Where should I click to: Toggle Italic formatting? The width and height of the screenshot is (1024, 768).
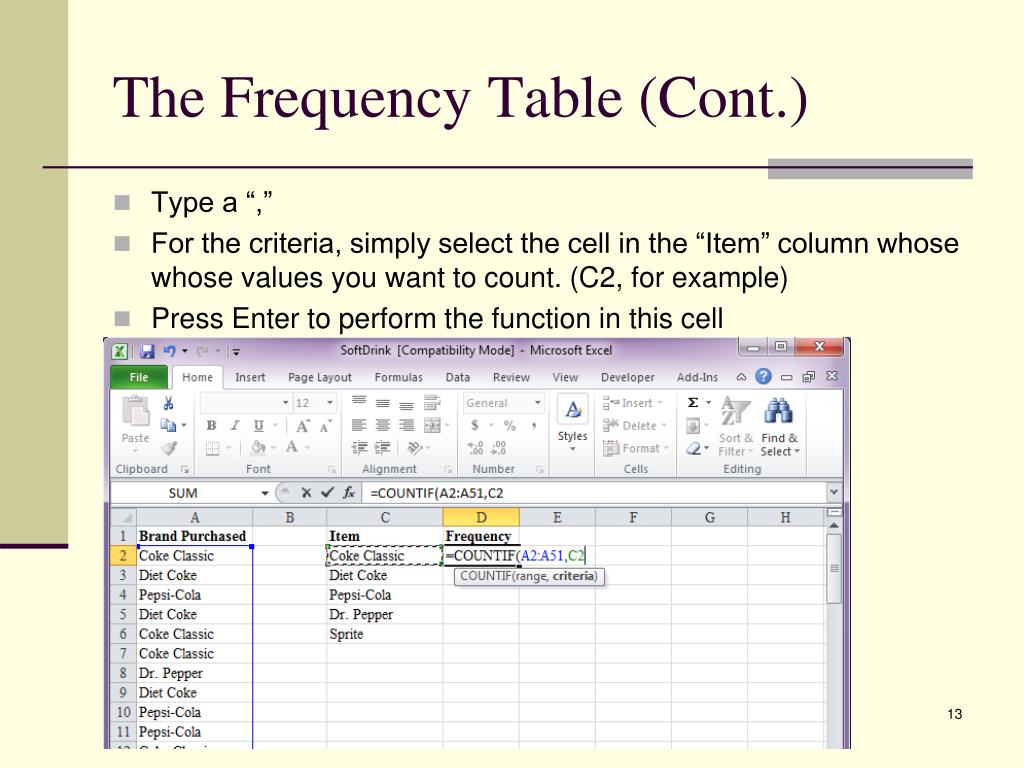pos(235,426)
